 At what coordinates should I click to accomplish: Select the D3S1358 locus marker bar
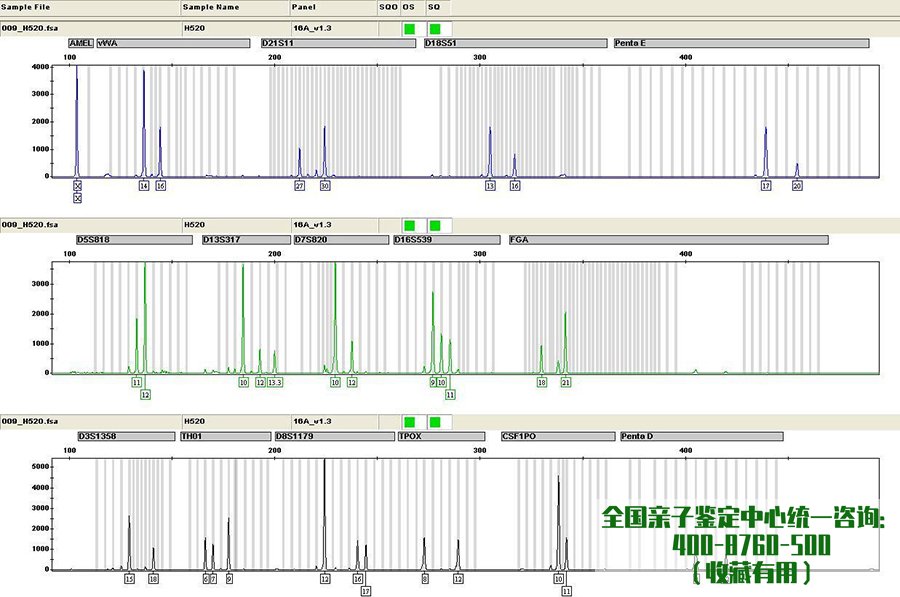coord(126,436)
